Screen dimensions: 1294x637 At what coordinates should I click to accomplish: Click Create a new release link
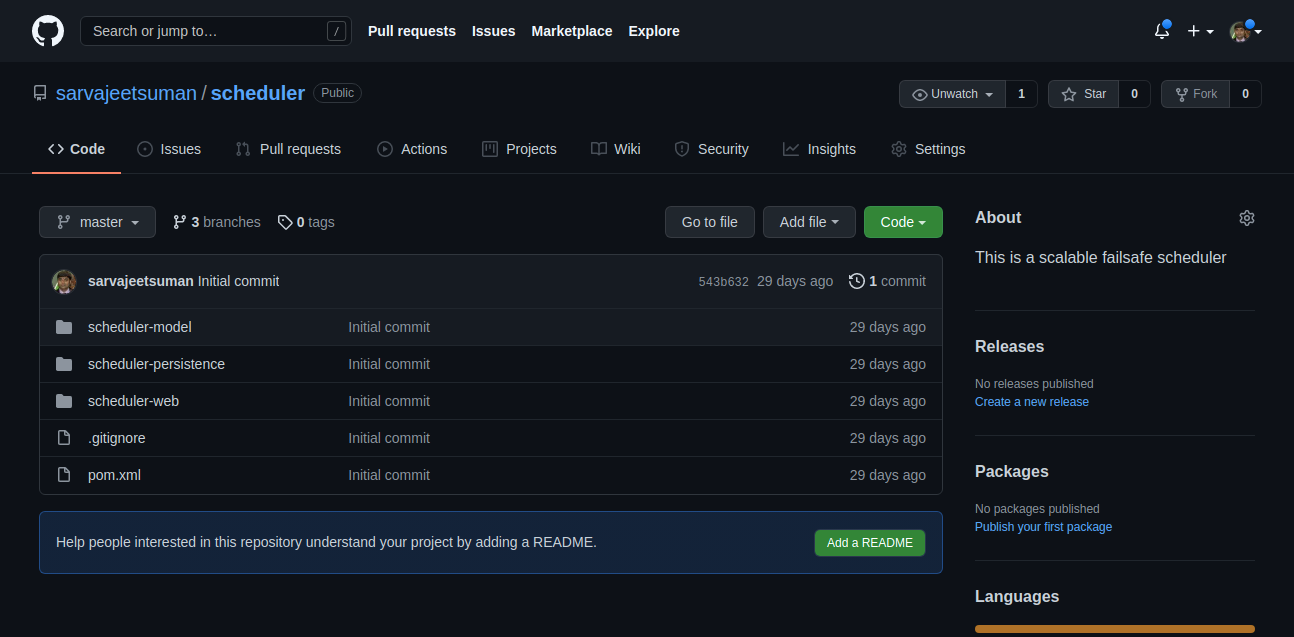pyautogui.click(x=1031, y=402)
